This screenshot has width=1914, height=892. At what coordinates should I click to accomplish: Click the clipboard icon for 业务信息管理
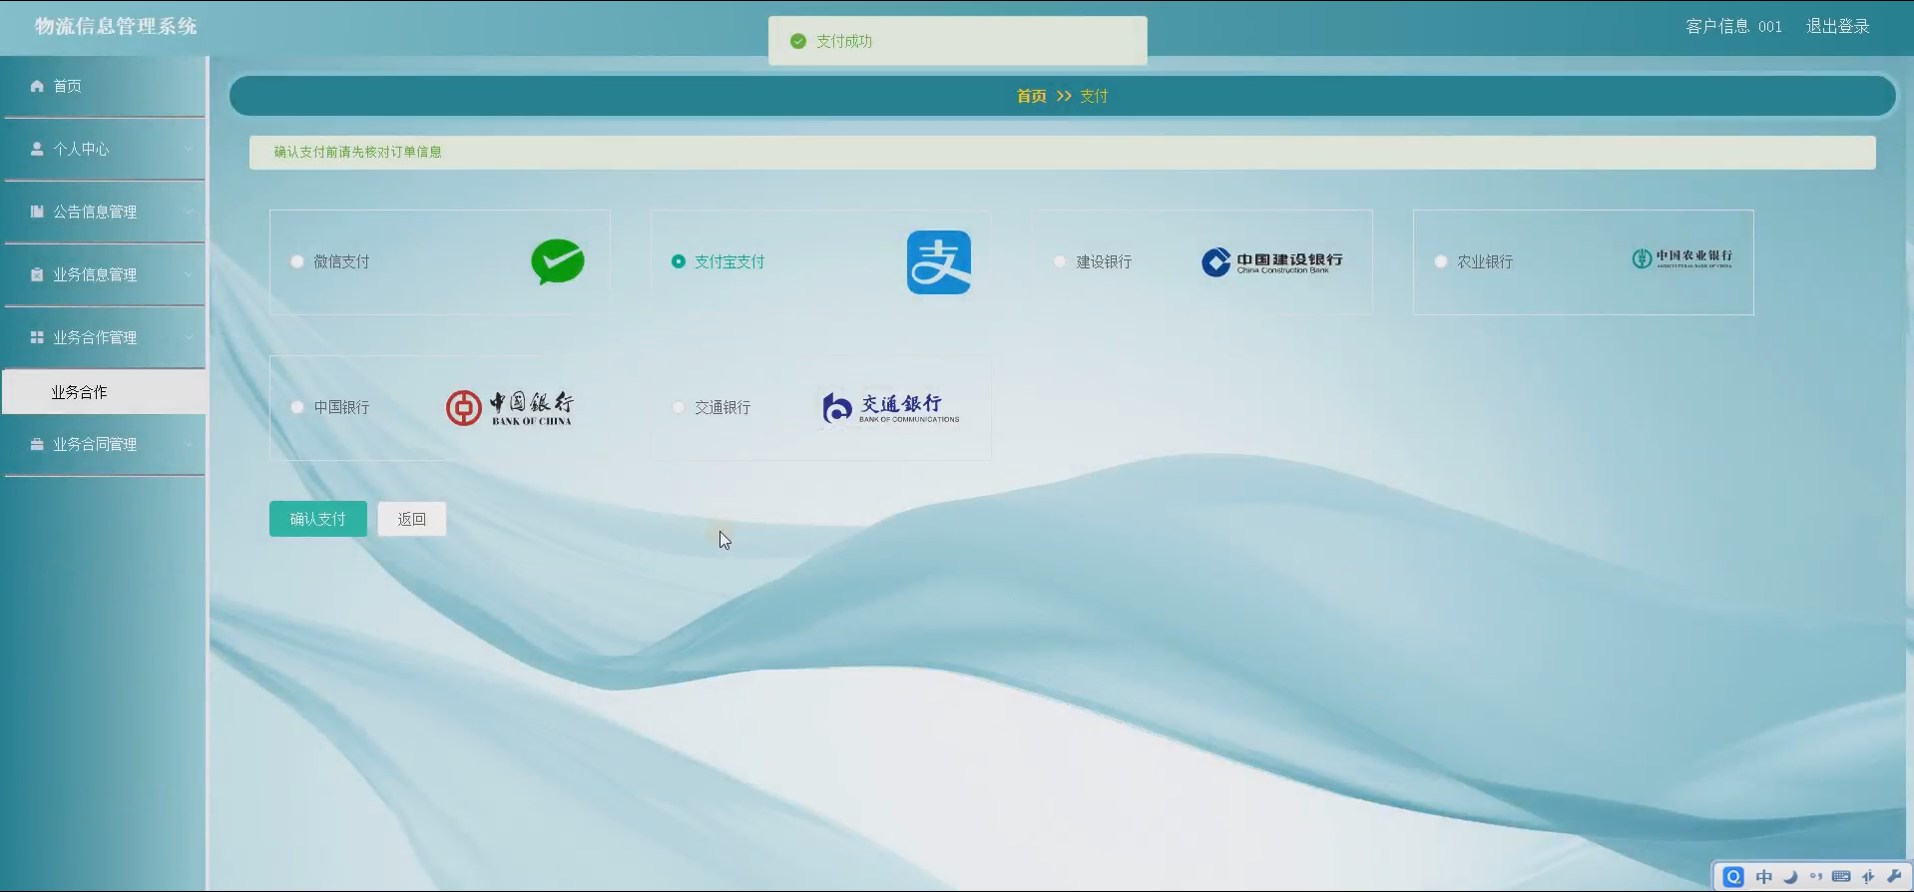(37, 275)
